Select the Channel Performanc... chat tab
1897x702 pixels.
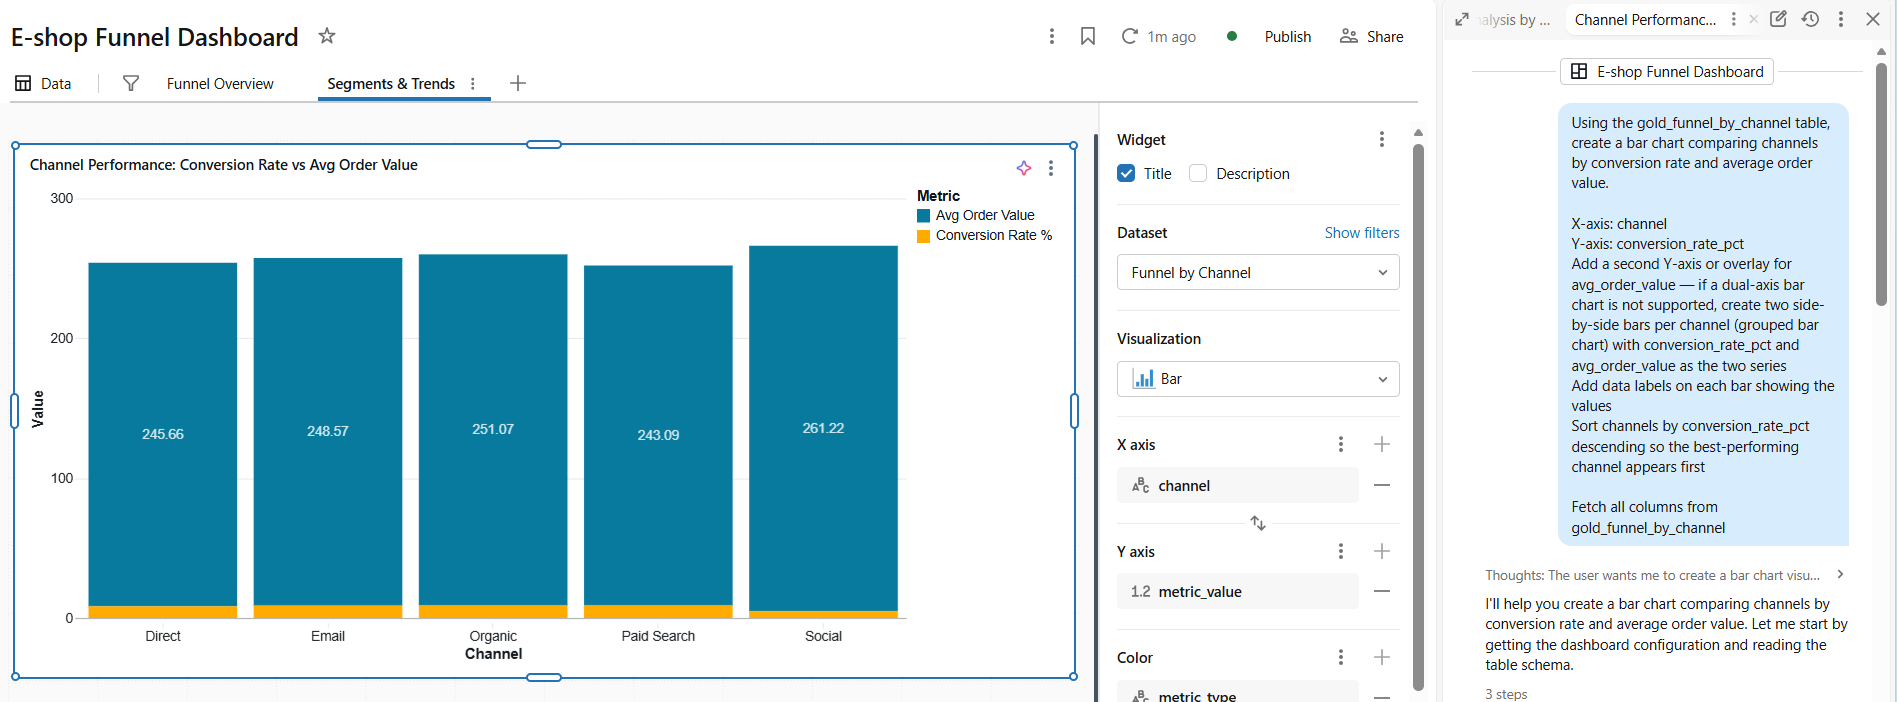pos(1645,19)
